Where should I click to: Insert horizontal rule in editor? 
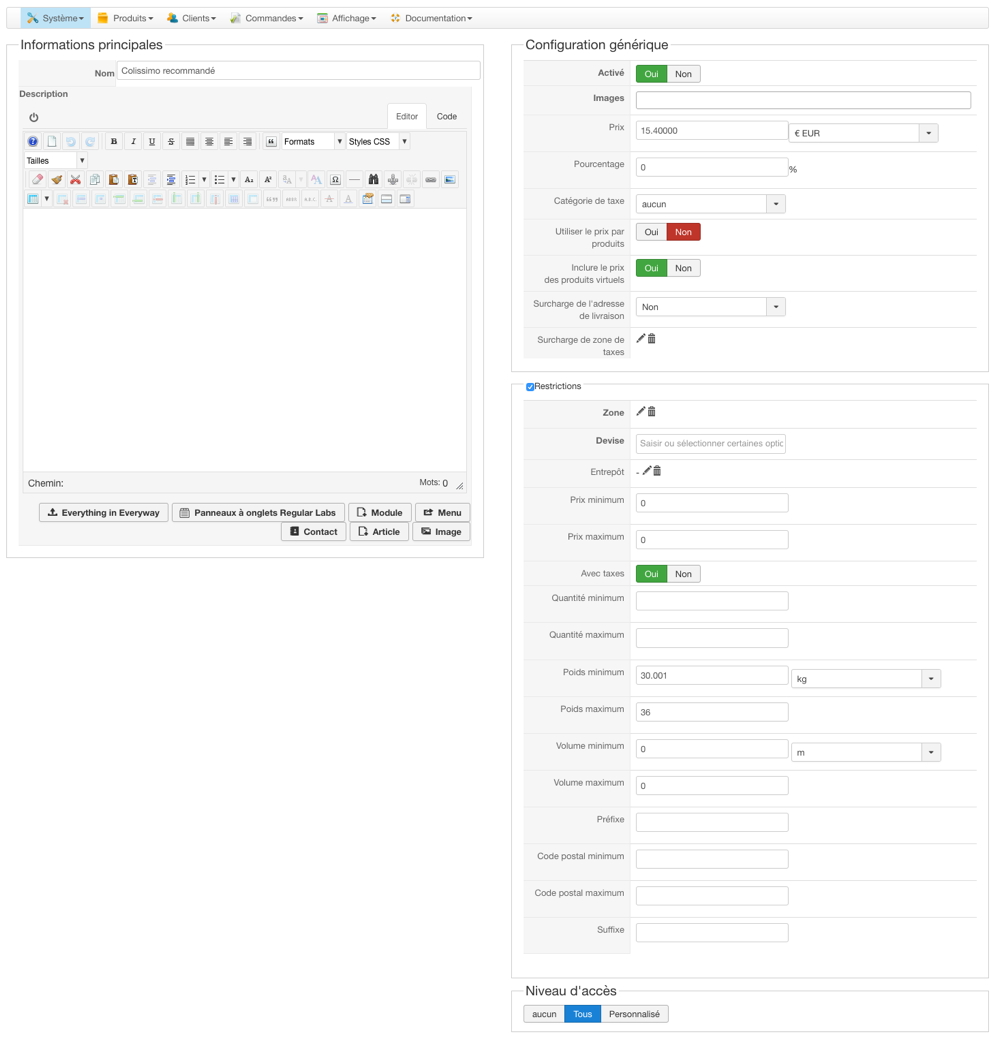point(354,179)
